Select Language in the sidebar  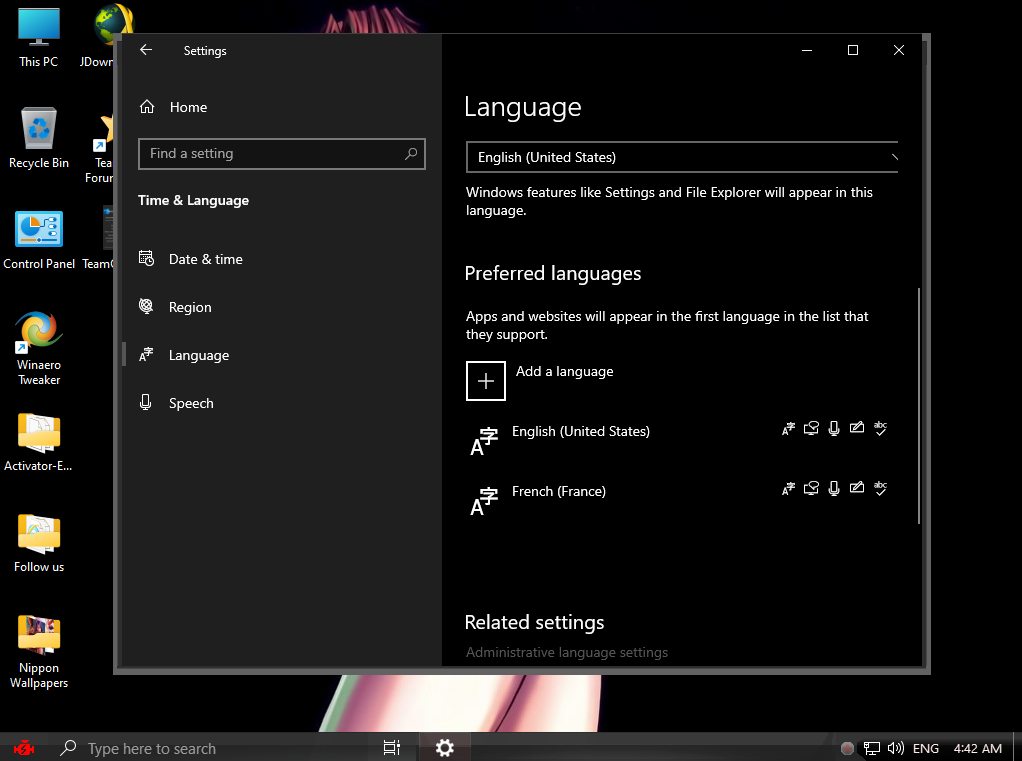(198, 355)
